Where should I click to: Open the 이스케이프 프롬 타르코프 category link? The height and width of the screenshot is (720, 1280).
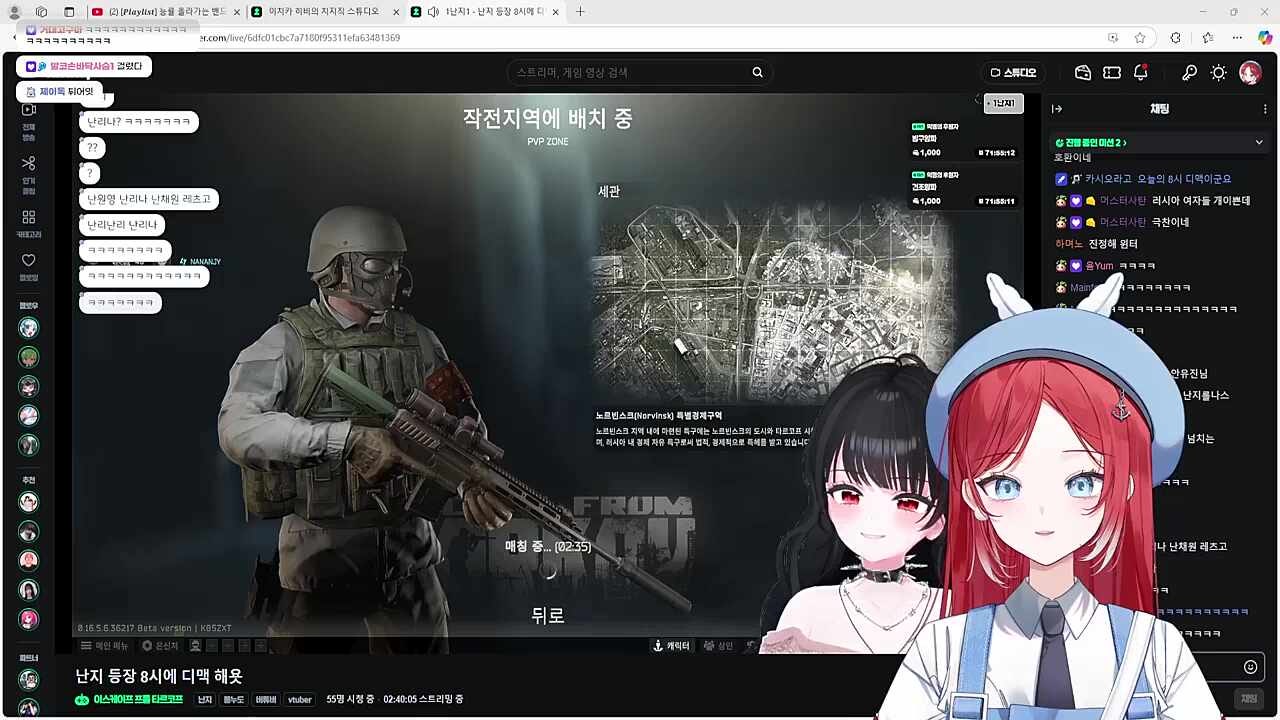(129, 700)
